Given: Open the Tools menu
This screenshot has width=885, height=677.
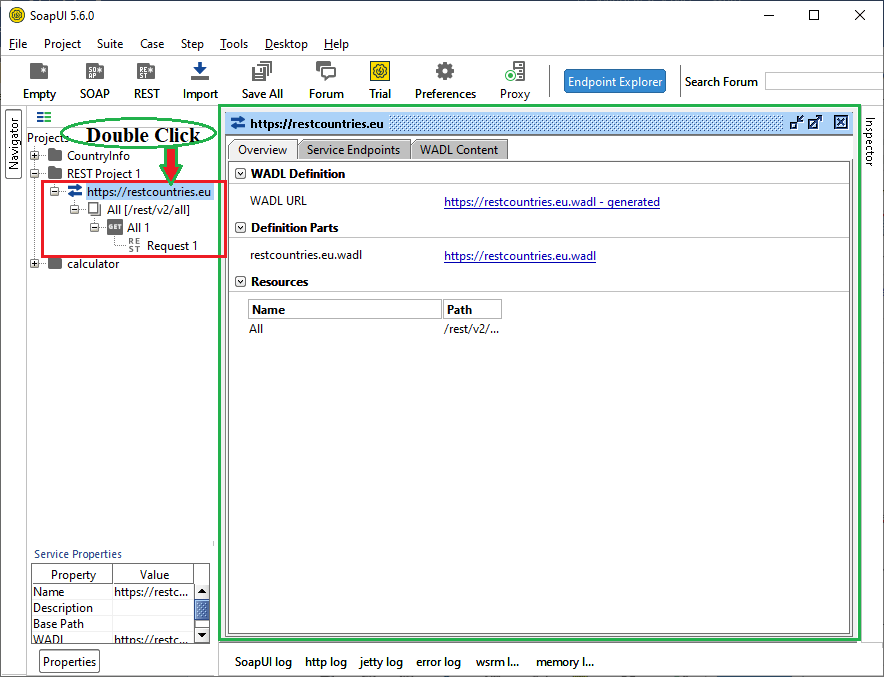Looking at the screenshot, I should [234, 43].
